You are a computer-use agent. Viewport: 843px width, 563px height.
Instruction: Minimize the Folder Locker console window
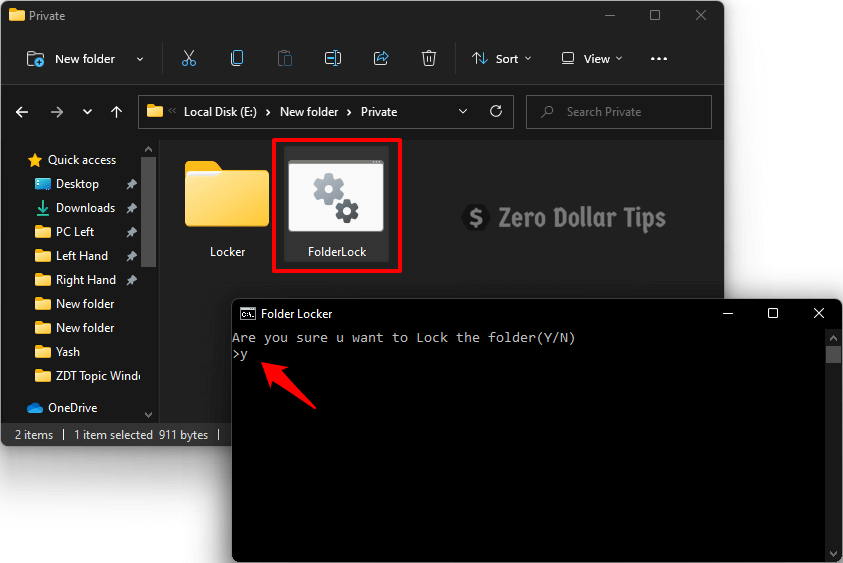point(728,313)
